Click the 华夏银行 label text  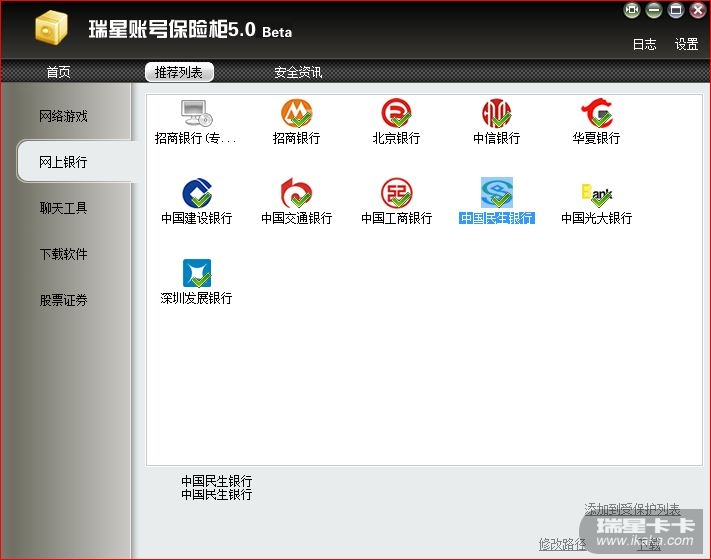click(x=596, y=138)
